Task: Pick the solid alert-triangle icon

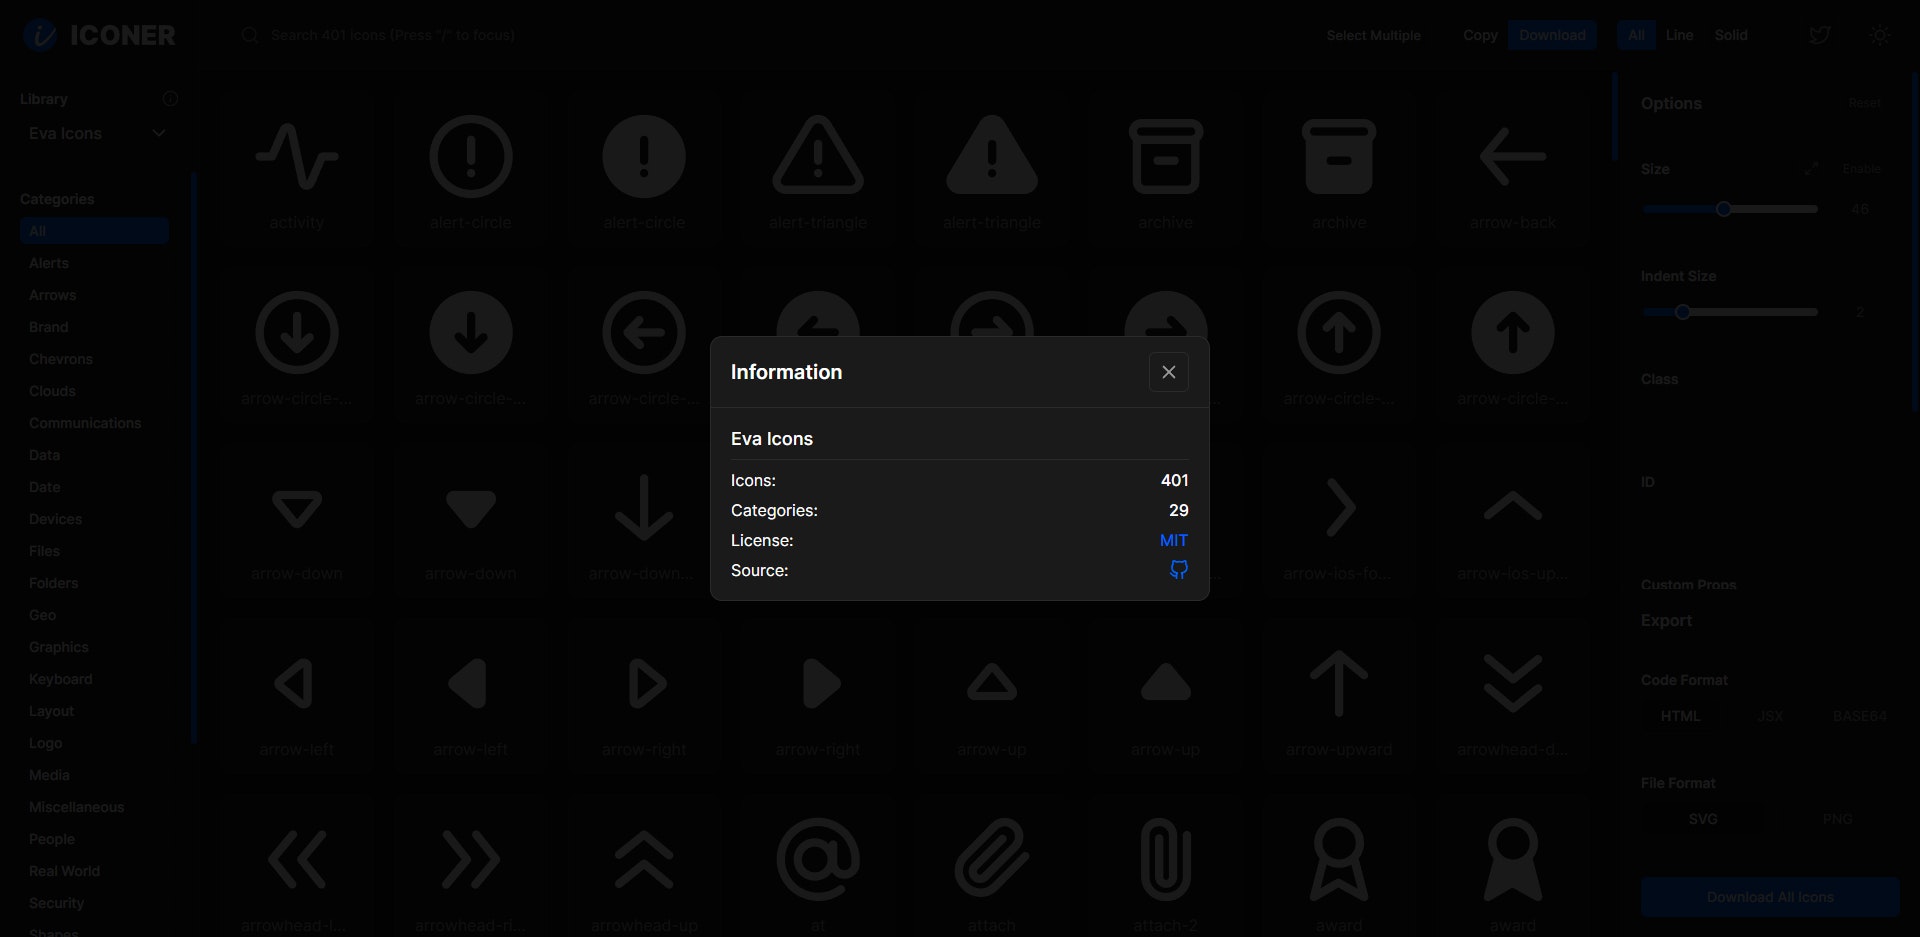Action: (x=991, y=170)
